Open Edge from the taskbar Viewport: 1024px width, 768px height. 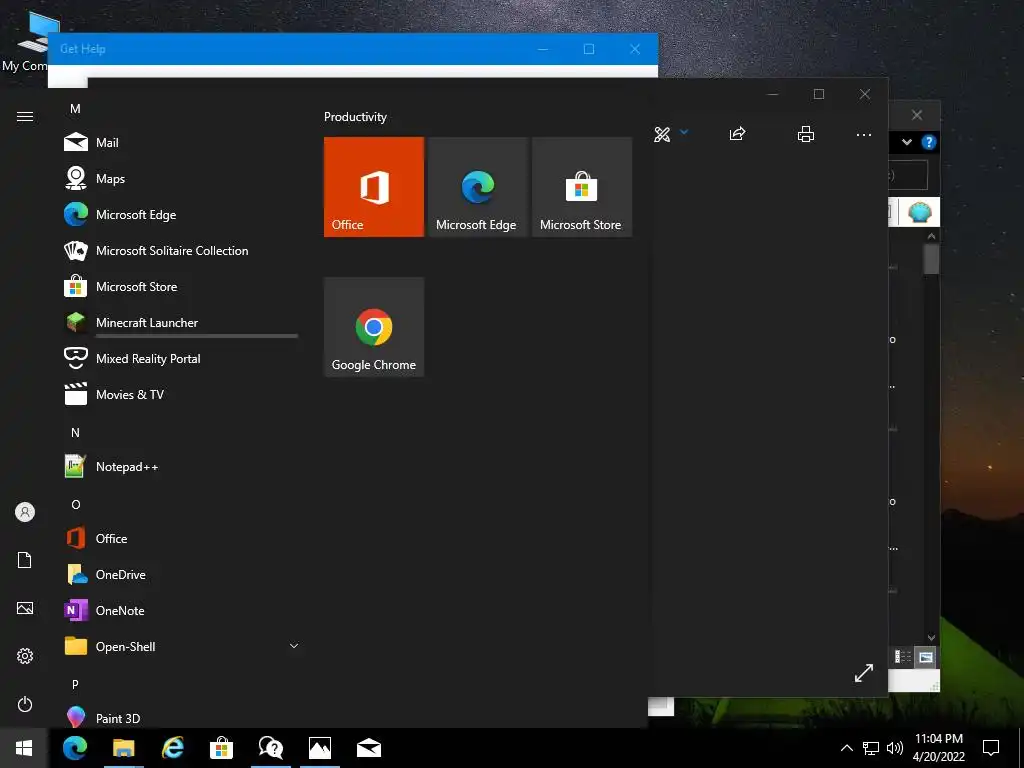(x=75, y=748)
